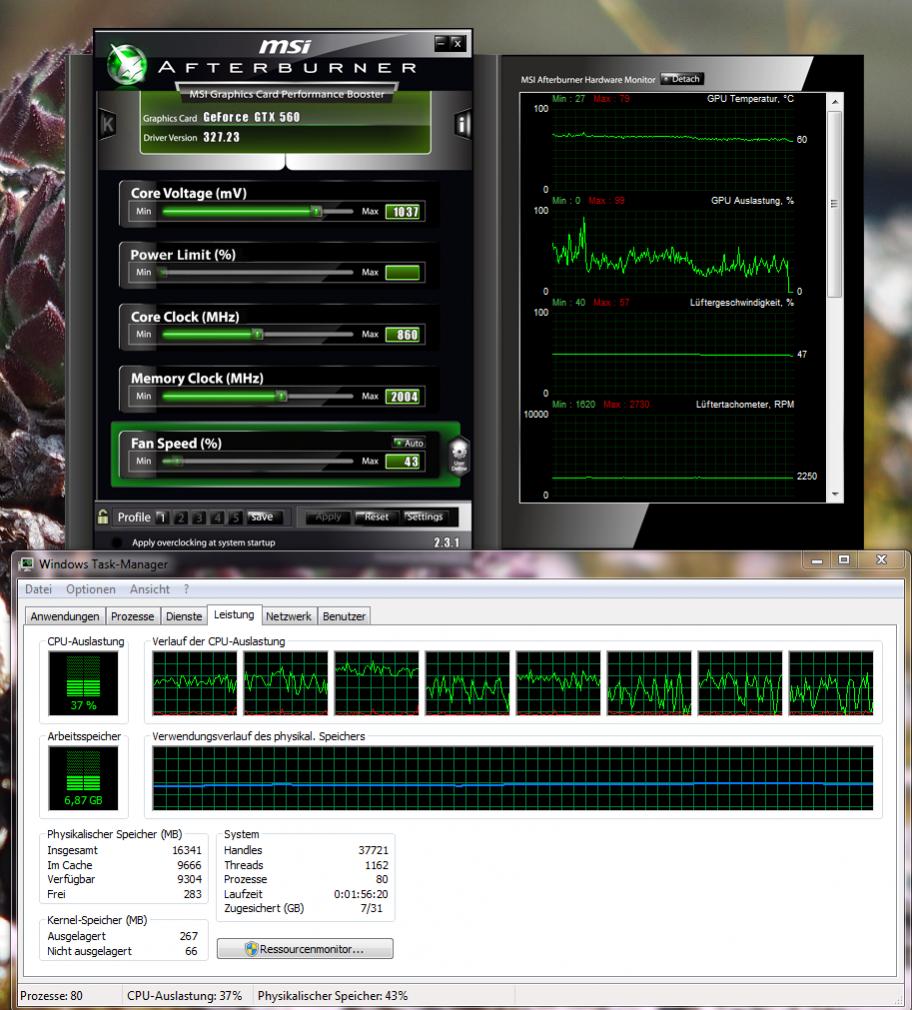Click the MSI Afterburner green logo icon
The height and width of the screenshot is (1010, 912).
tap(126, 64)
